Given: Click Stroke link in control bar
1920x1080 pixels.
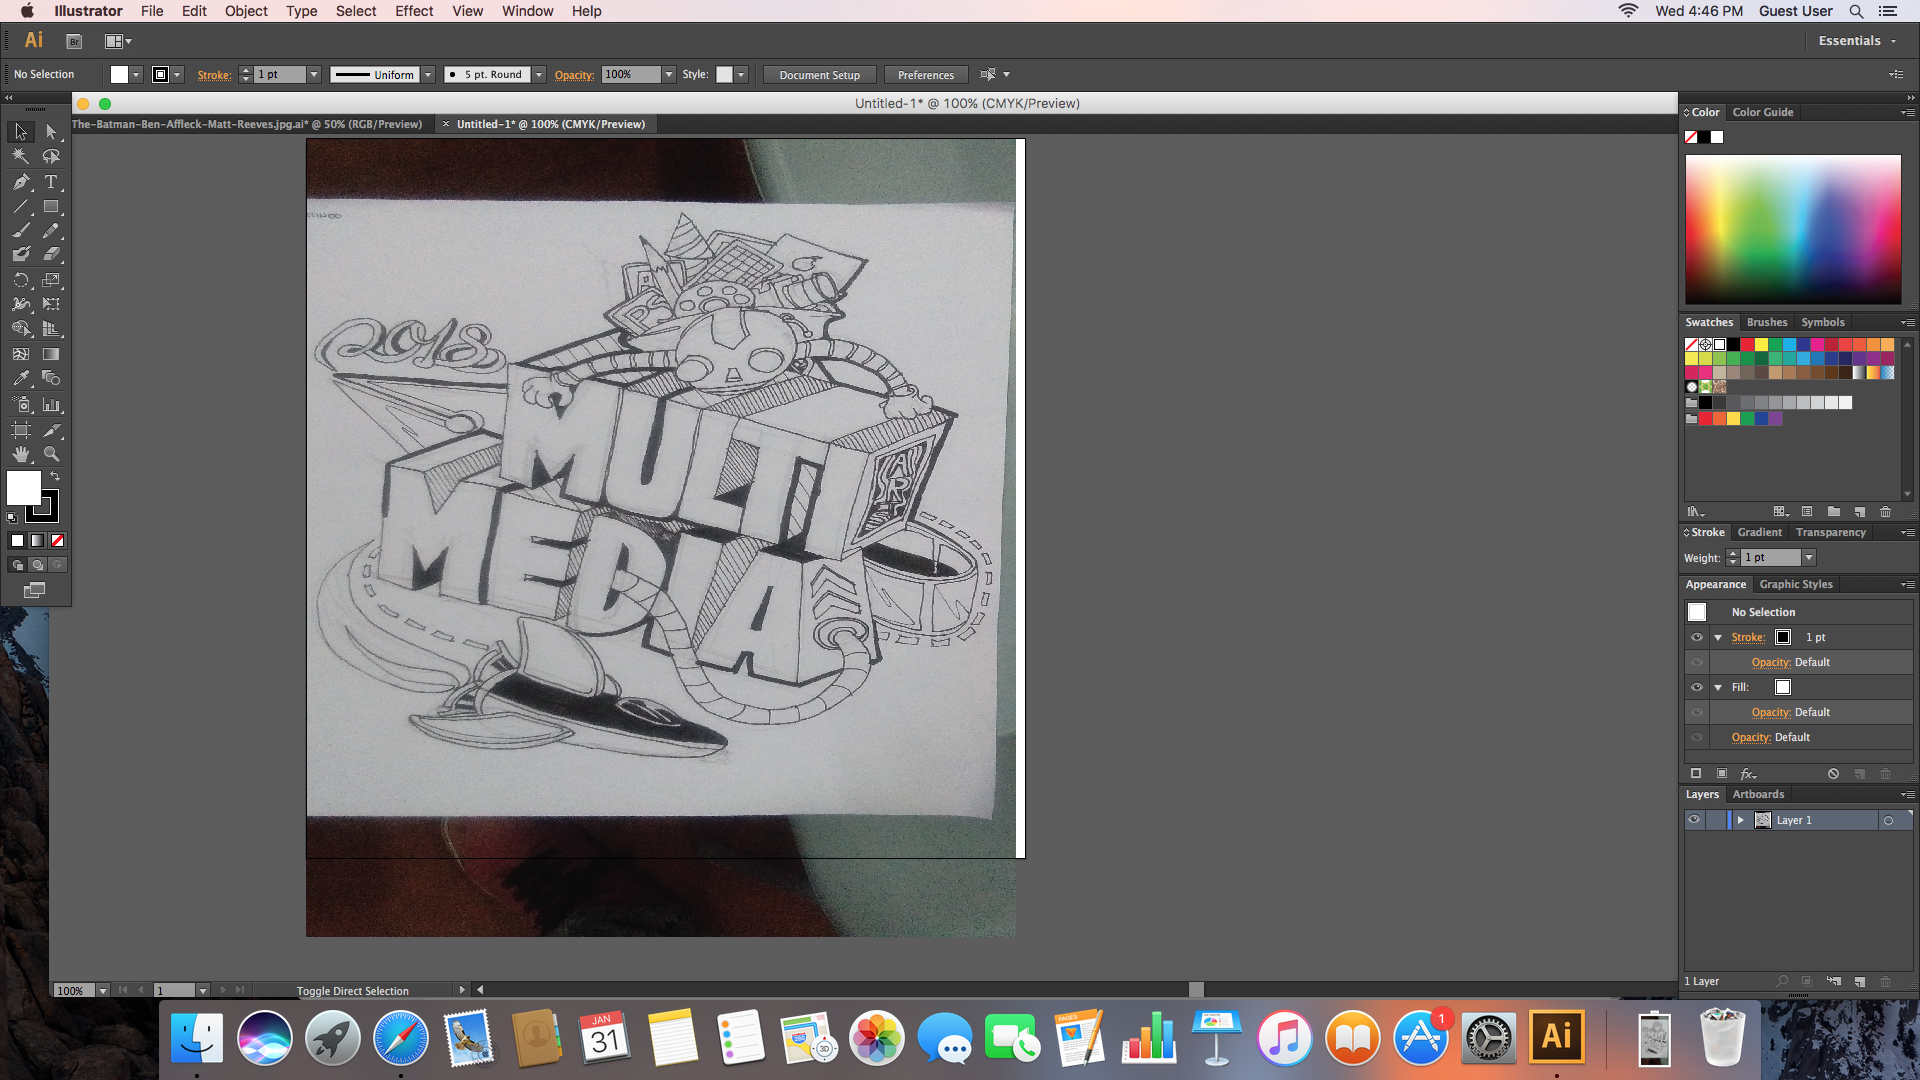Looking at the screenshot, I should (x=214, y=75).
